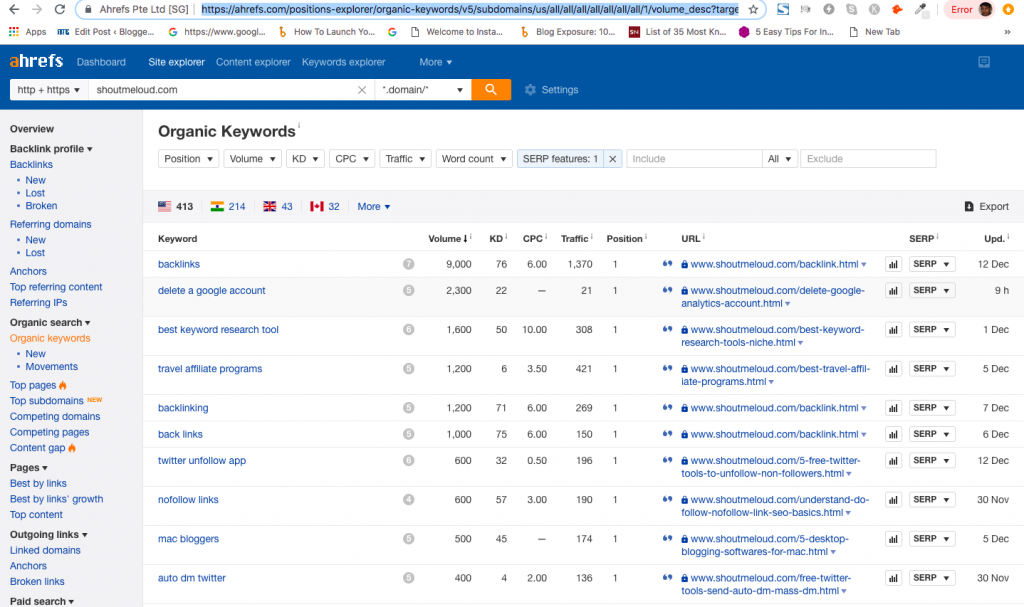The image size is (1024, 607).
Task: Open Content gap in sidebar
Action: [37, 448]
